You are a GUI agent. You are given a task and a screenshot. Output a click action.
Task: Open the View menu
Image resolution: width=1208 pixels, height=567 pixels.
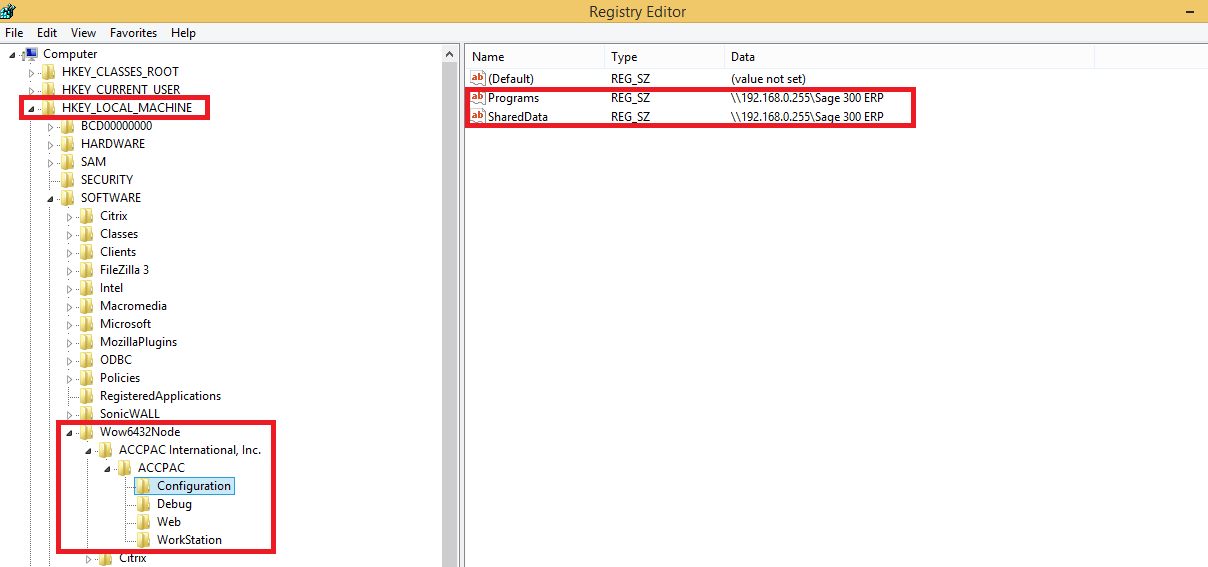click(x=84, y=33)
